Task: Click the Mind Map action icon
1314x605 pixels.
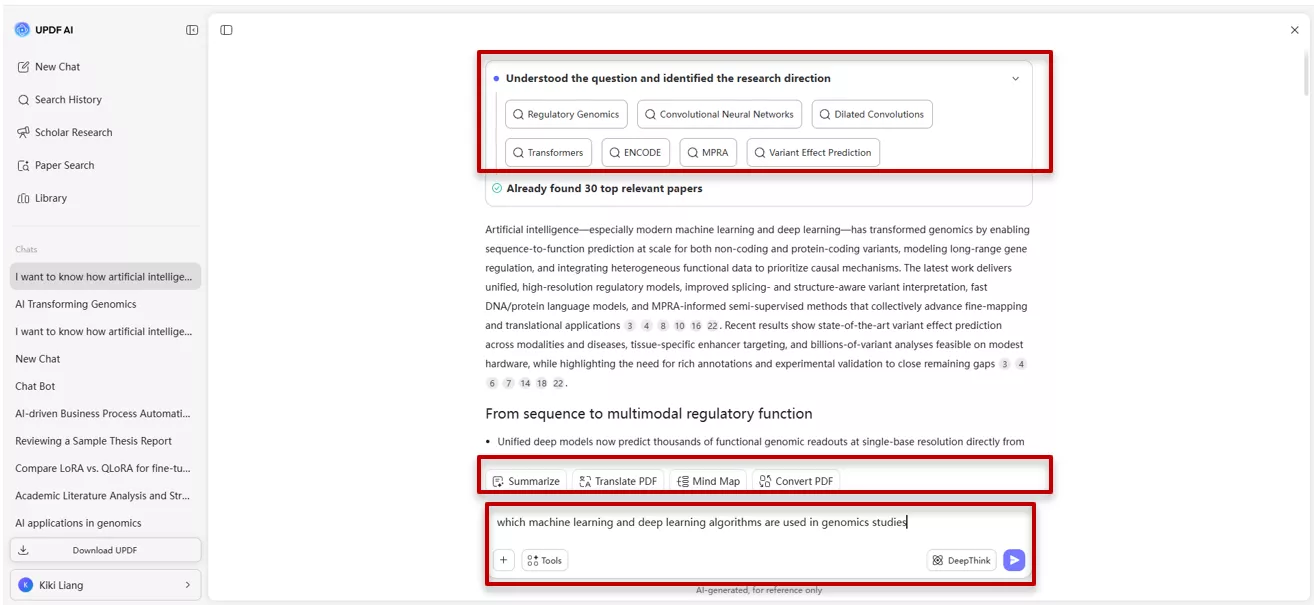Action: point(708,480)
